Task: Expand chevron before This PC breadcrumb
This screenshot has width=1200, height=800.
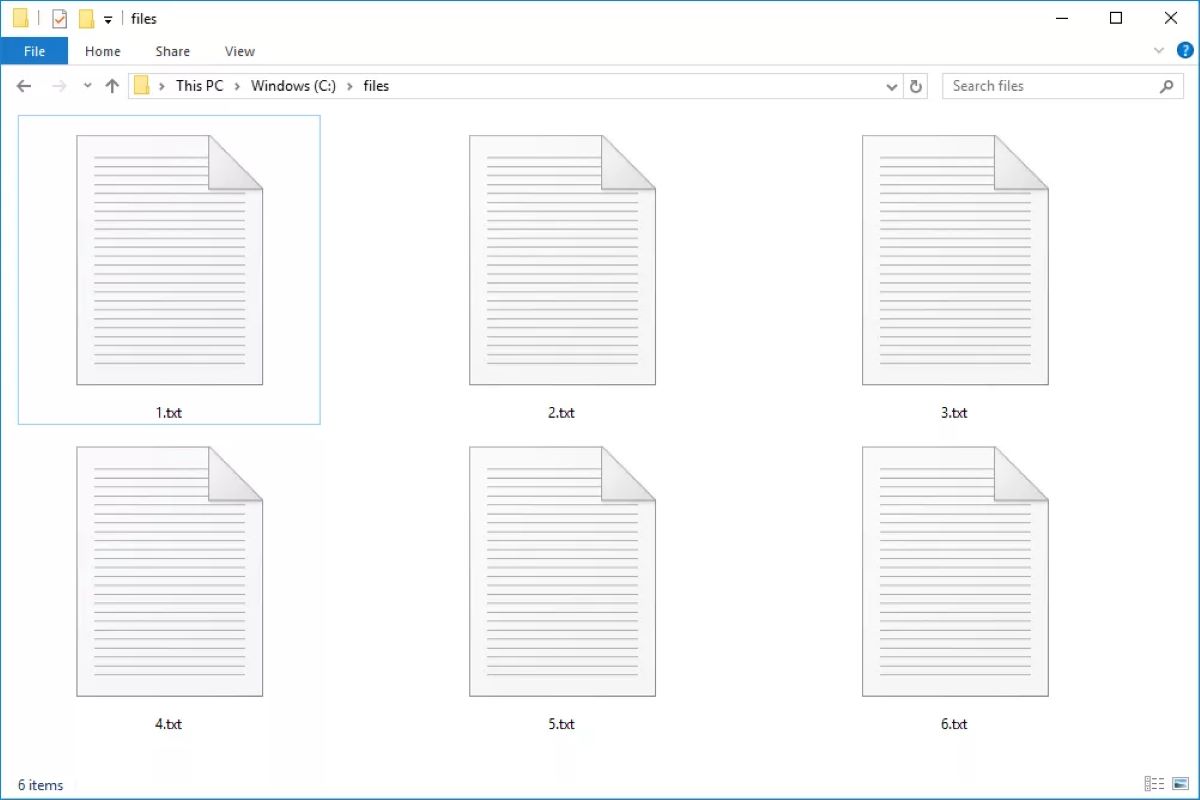Action: (x=162, y=86)
